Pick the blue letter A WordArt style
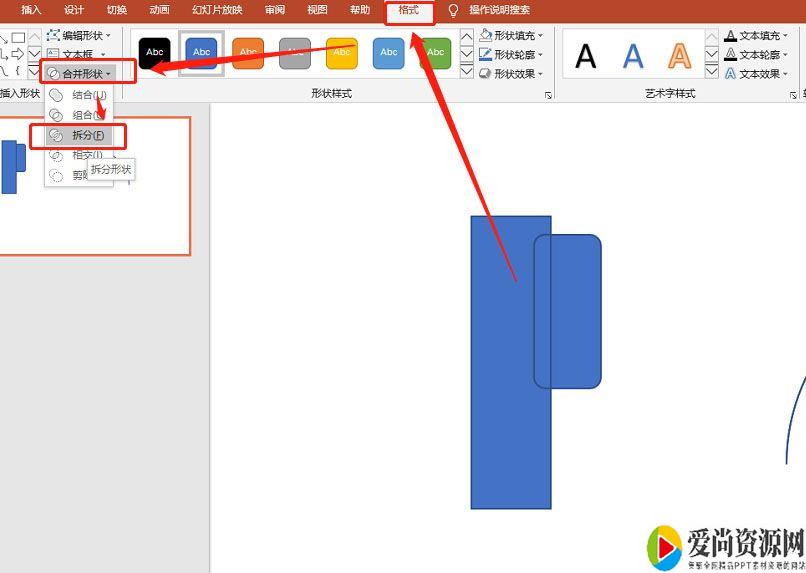 (x=633, y=55)
